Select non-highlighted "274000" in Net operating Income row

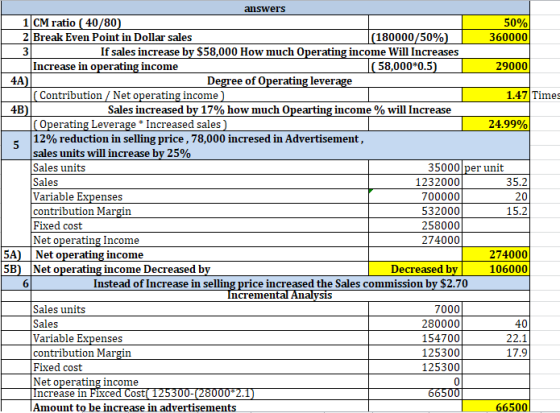pyautogui.click(x=415, y=240)
